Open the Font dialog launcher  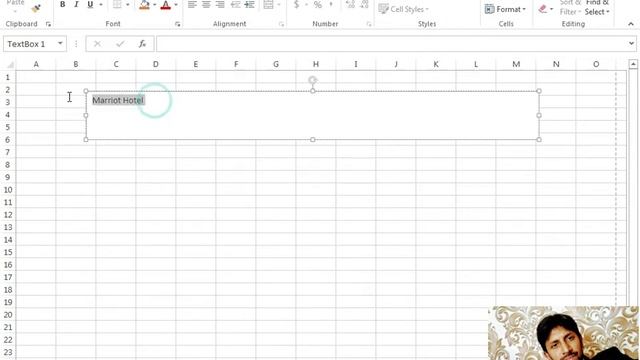click(x=178, y=24)
